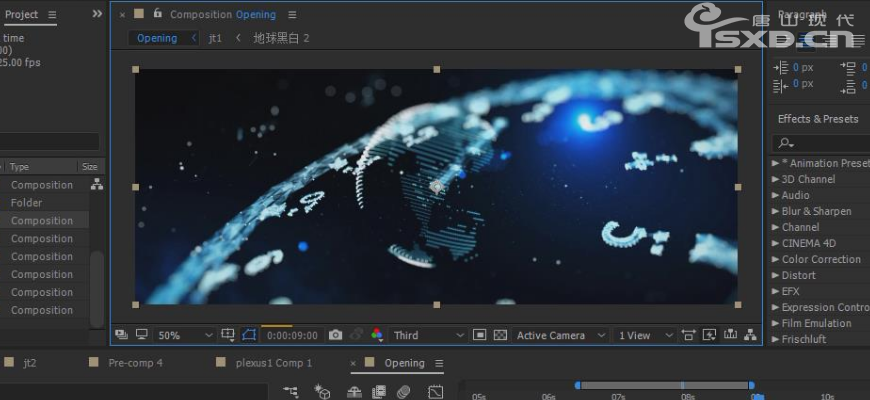Expand Film Emulation effects category
The width and height of the screenshot is (870, 400).
point(776,323)
